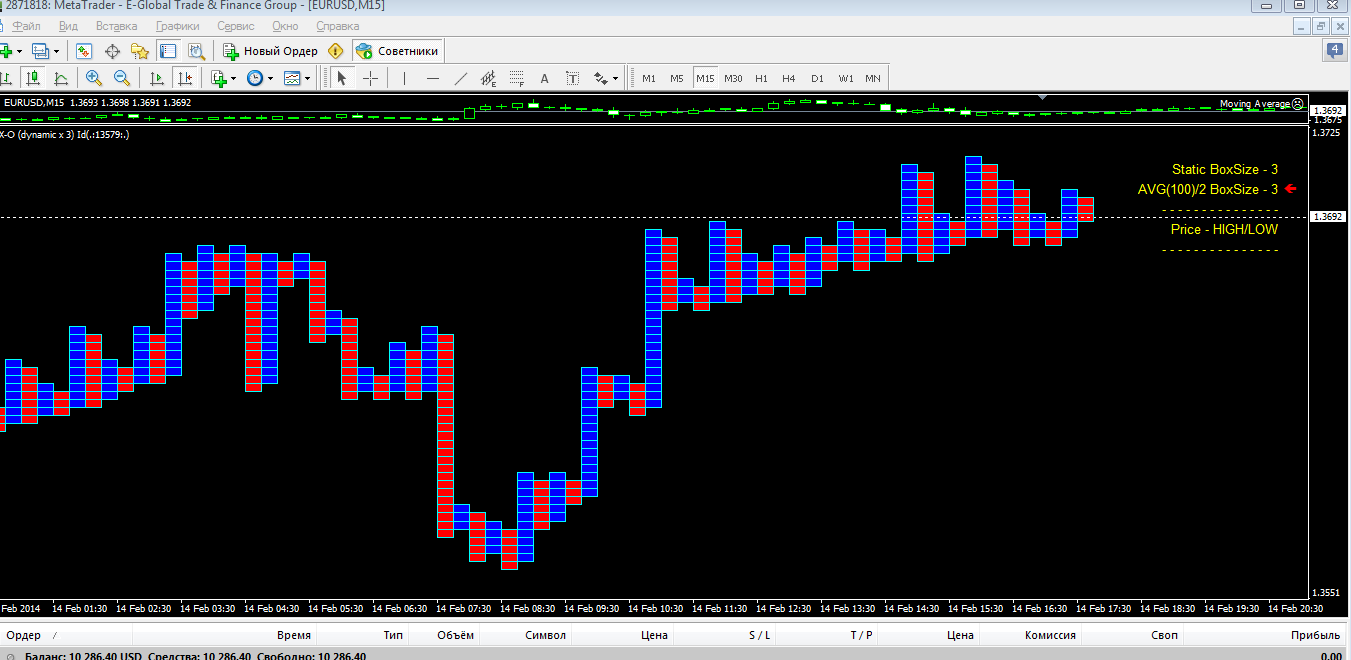Select the text label T tool
This screenshot has width=1351, height=660.
click(572, 78)
